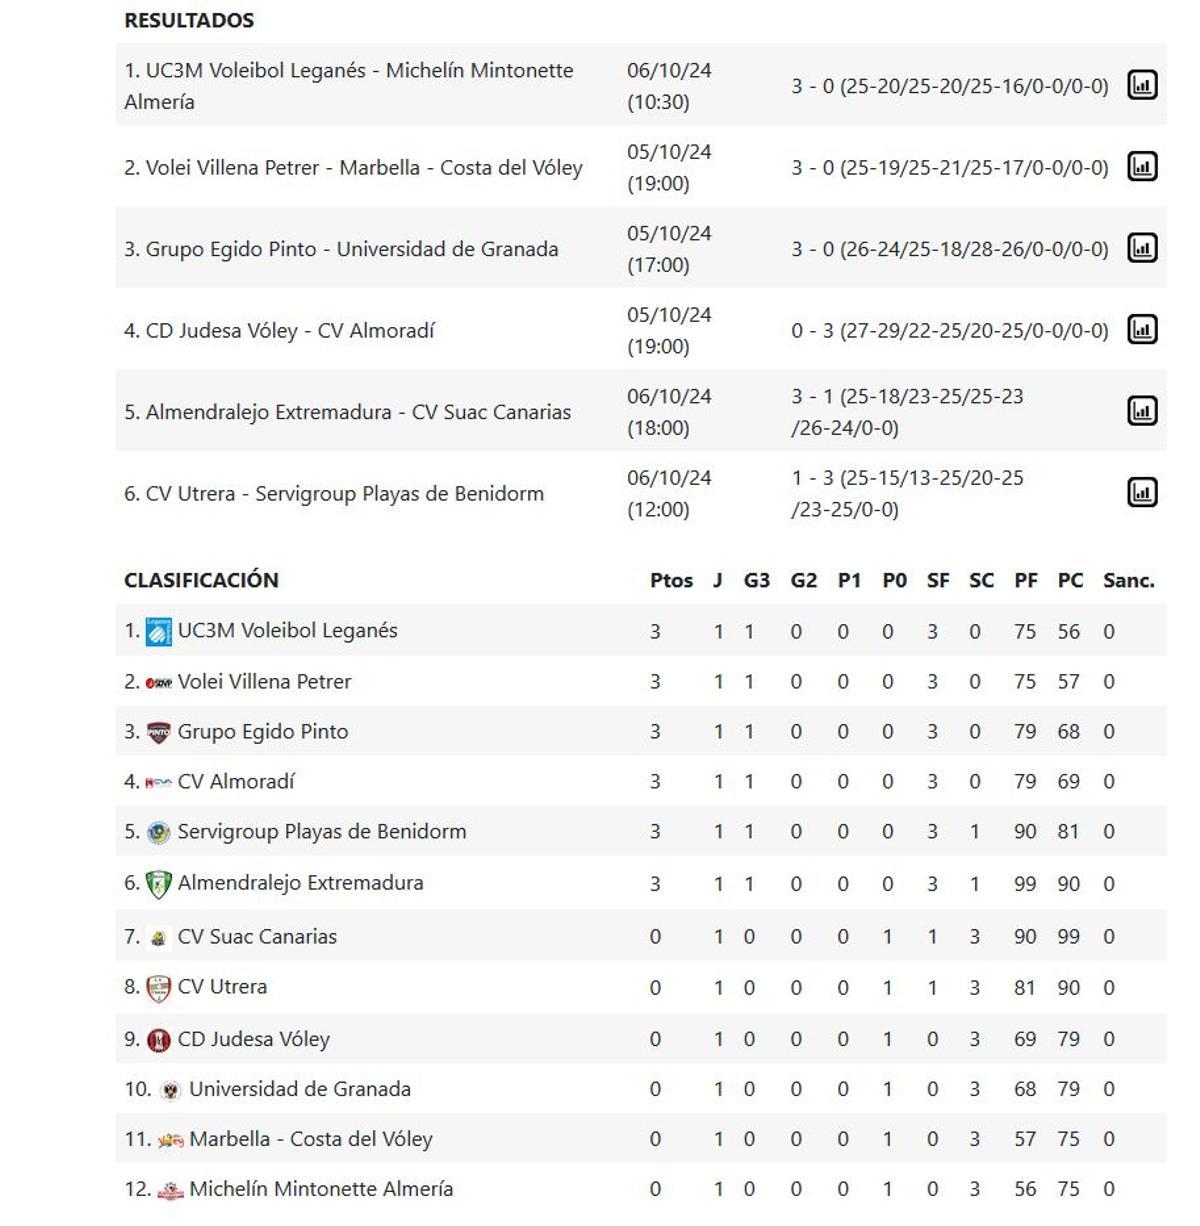
Task: Click the Universidad de Granada logo
Action: tap(168, 1088)
